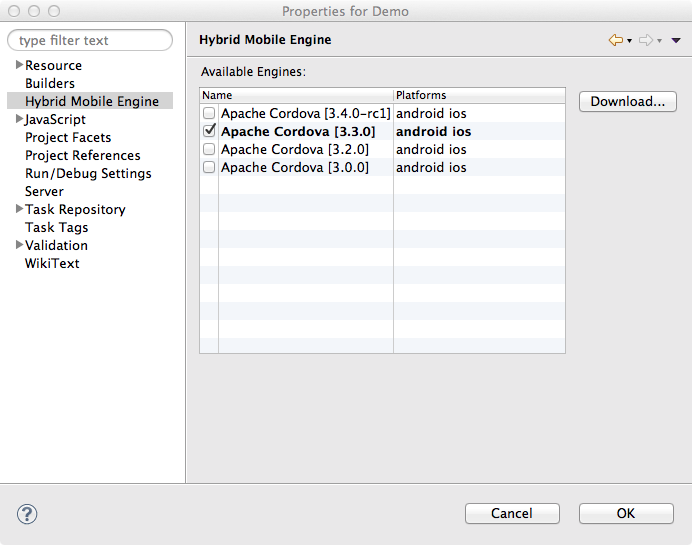Open Run/Debug Settings page
Screen dimensions: 692x545
pyautogui.click(x=88, y=173)
